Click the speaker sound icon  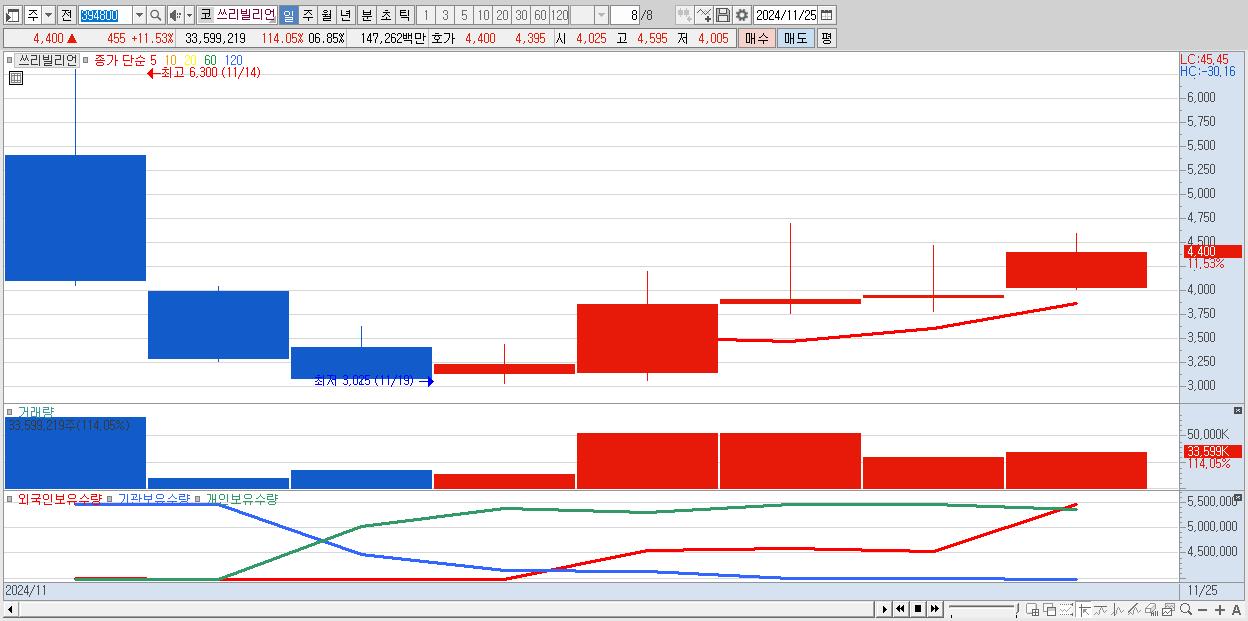tap(175, 15)
